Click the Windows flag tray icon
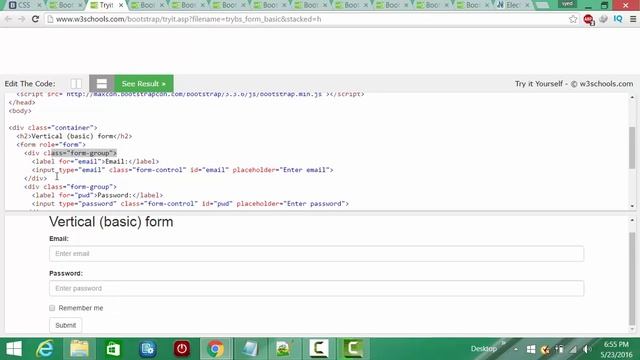The image size is (640, 360). (x=531, y=349)
